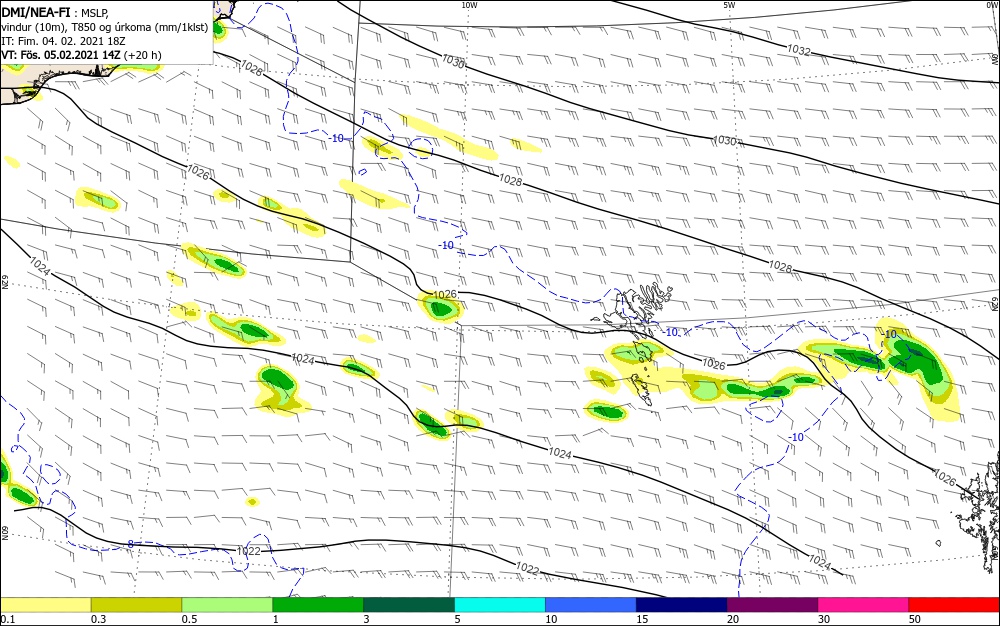This screenshot has width=1000, height=626.
Task: Click the DMI/NEA-FI title text
Action: tap(36, 12)
